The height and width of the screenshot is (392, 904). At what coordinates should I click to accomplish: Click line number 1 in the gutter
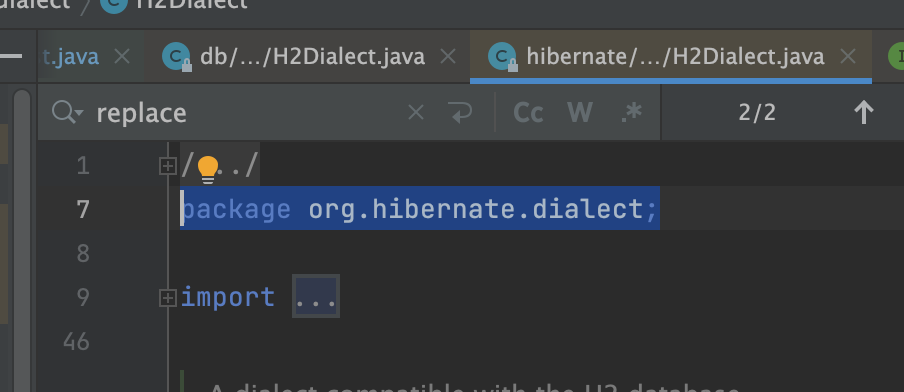(x=83, y=166)
